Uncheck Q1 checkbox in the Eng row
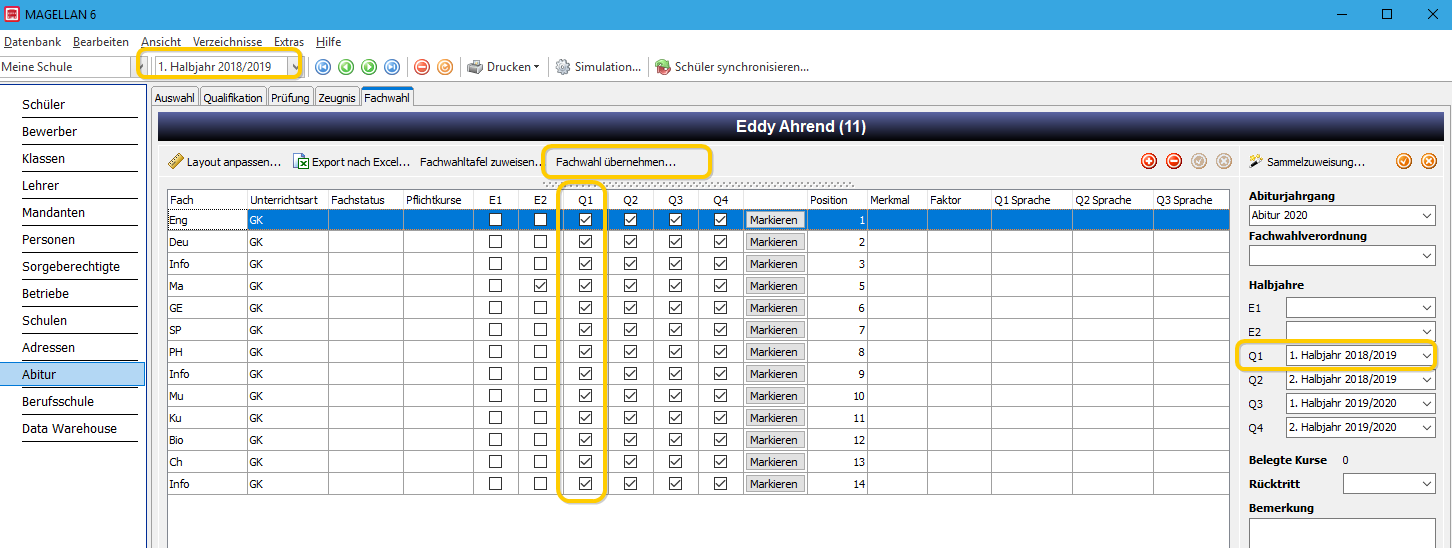1452x548 pixels. 586,220
